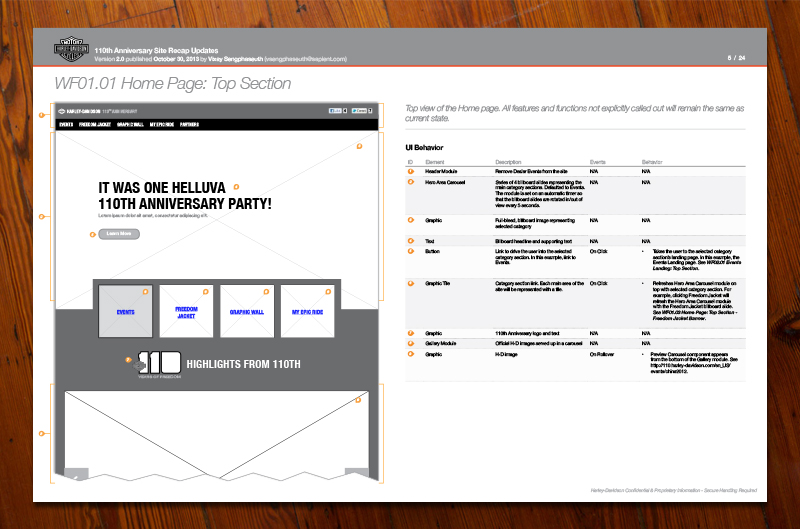Click the ID marker for Button row
Image resolution: width=800 pixels, height=529 pixels.
tap(411, 251)
